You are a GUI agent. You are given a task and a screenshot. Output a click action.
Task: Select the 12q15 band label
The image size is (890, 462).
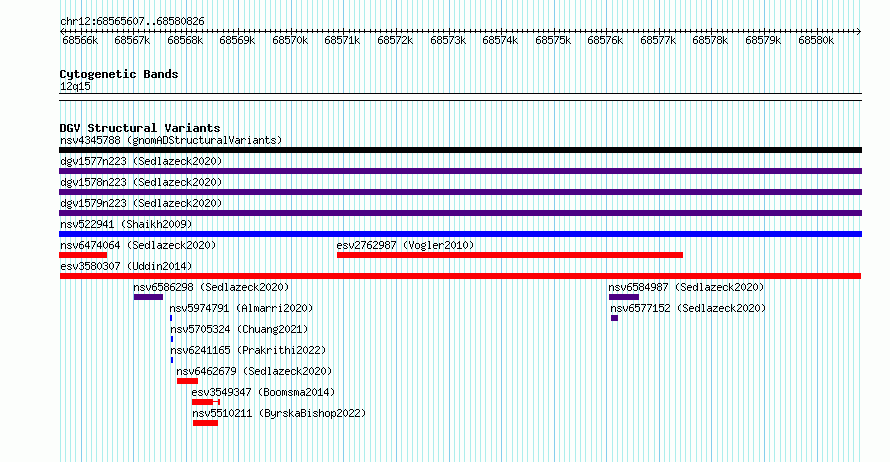coord(75,87)
